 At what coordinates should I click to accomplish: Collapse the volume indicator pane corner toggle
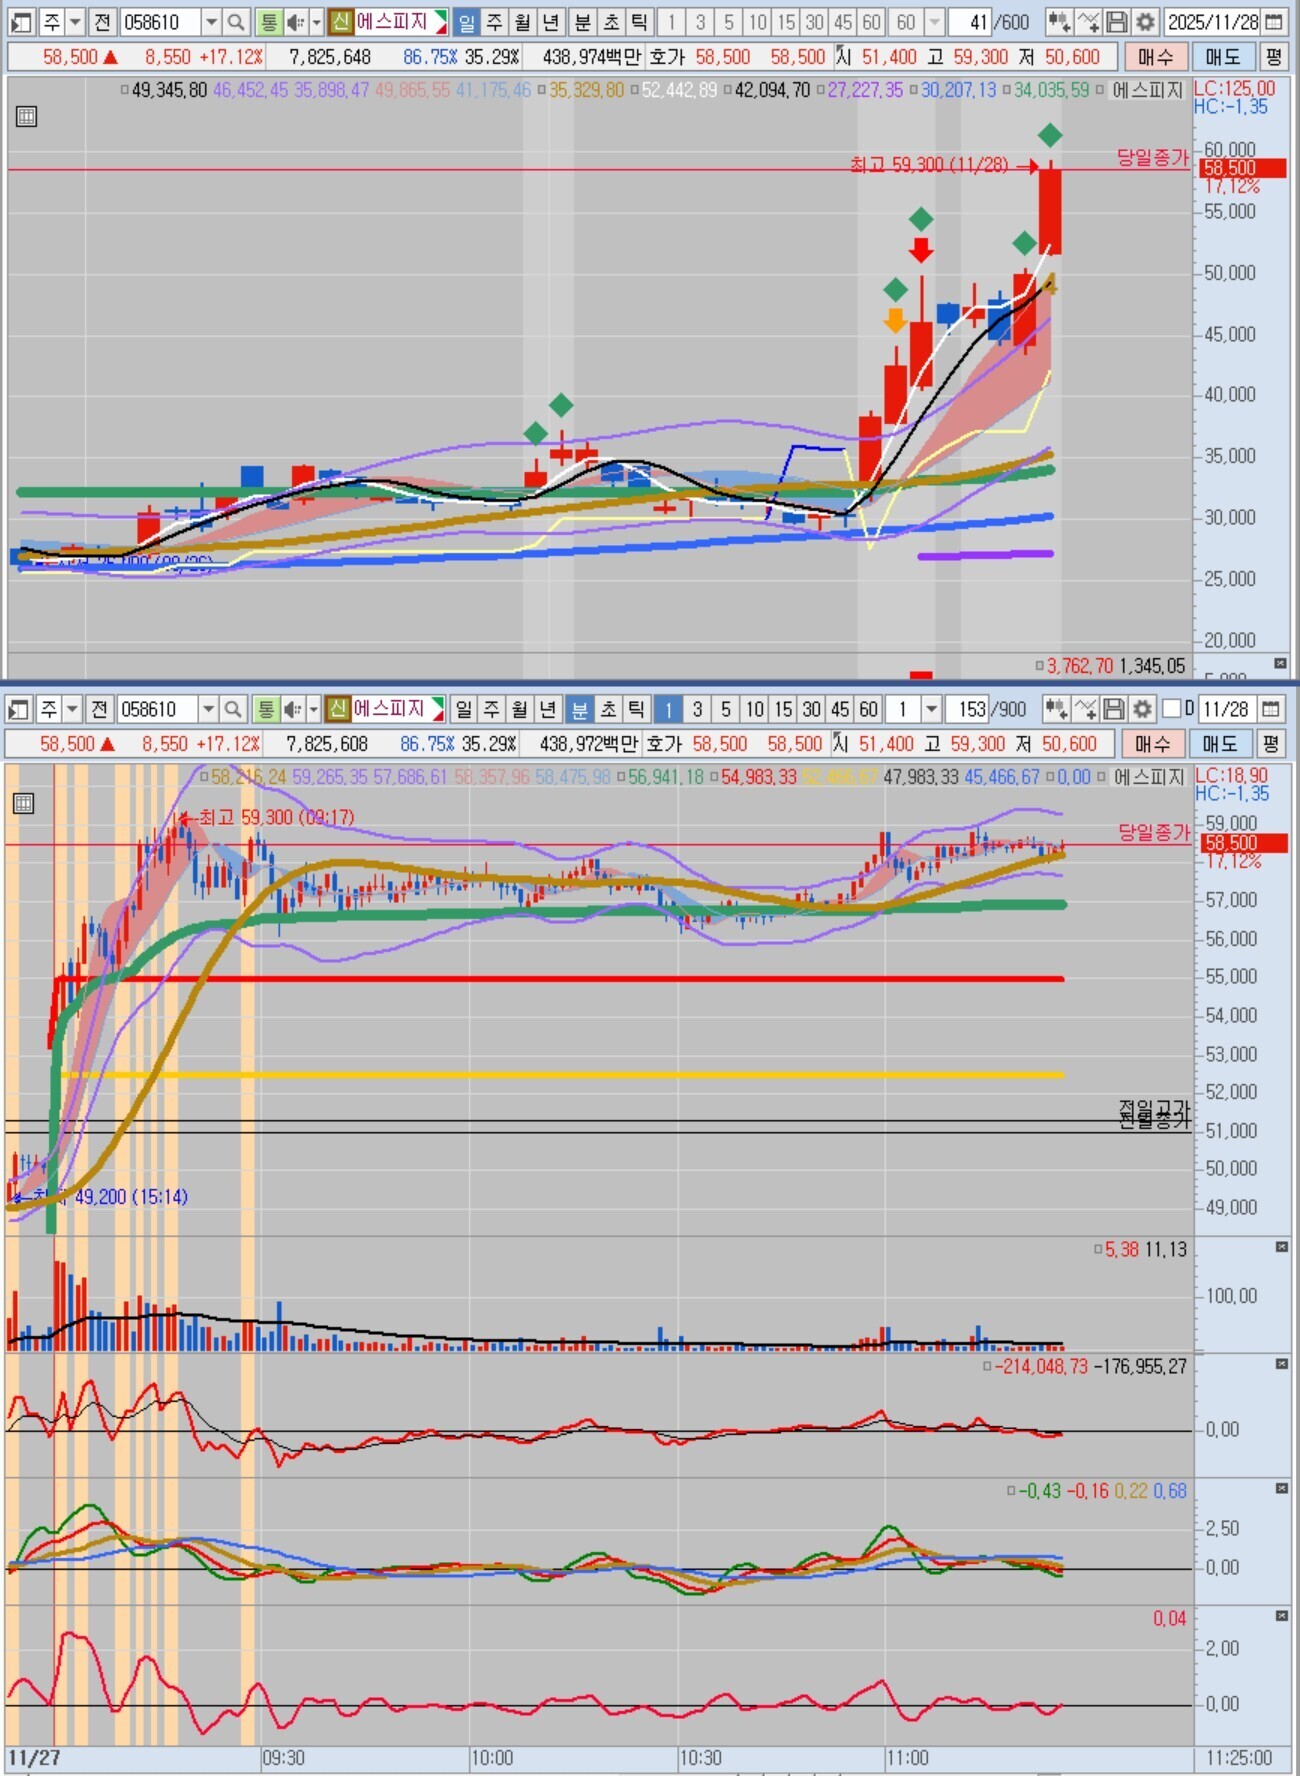(x=1282, y=1247)
